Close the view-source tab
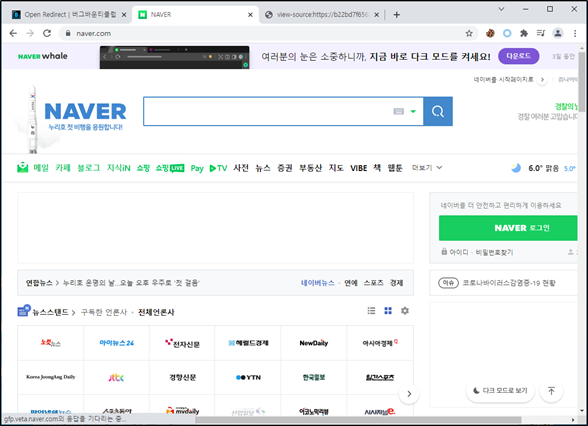 [376, 15]
